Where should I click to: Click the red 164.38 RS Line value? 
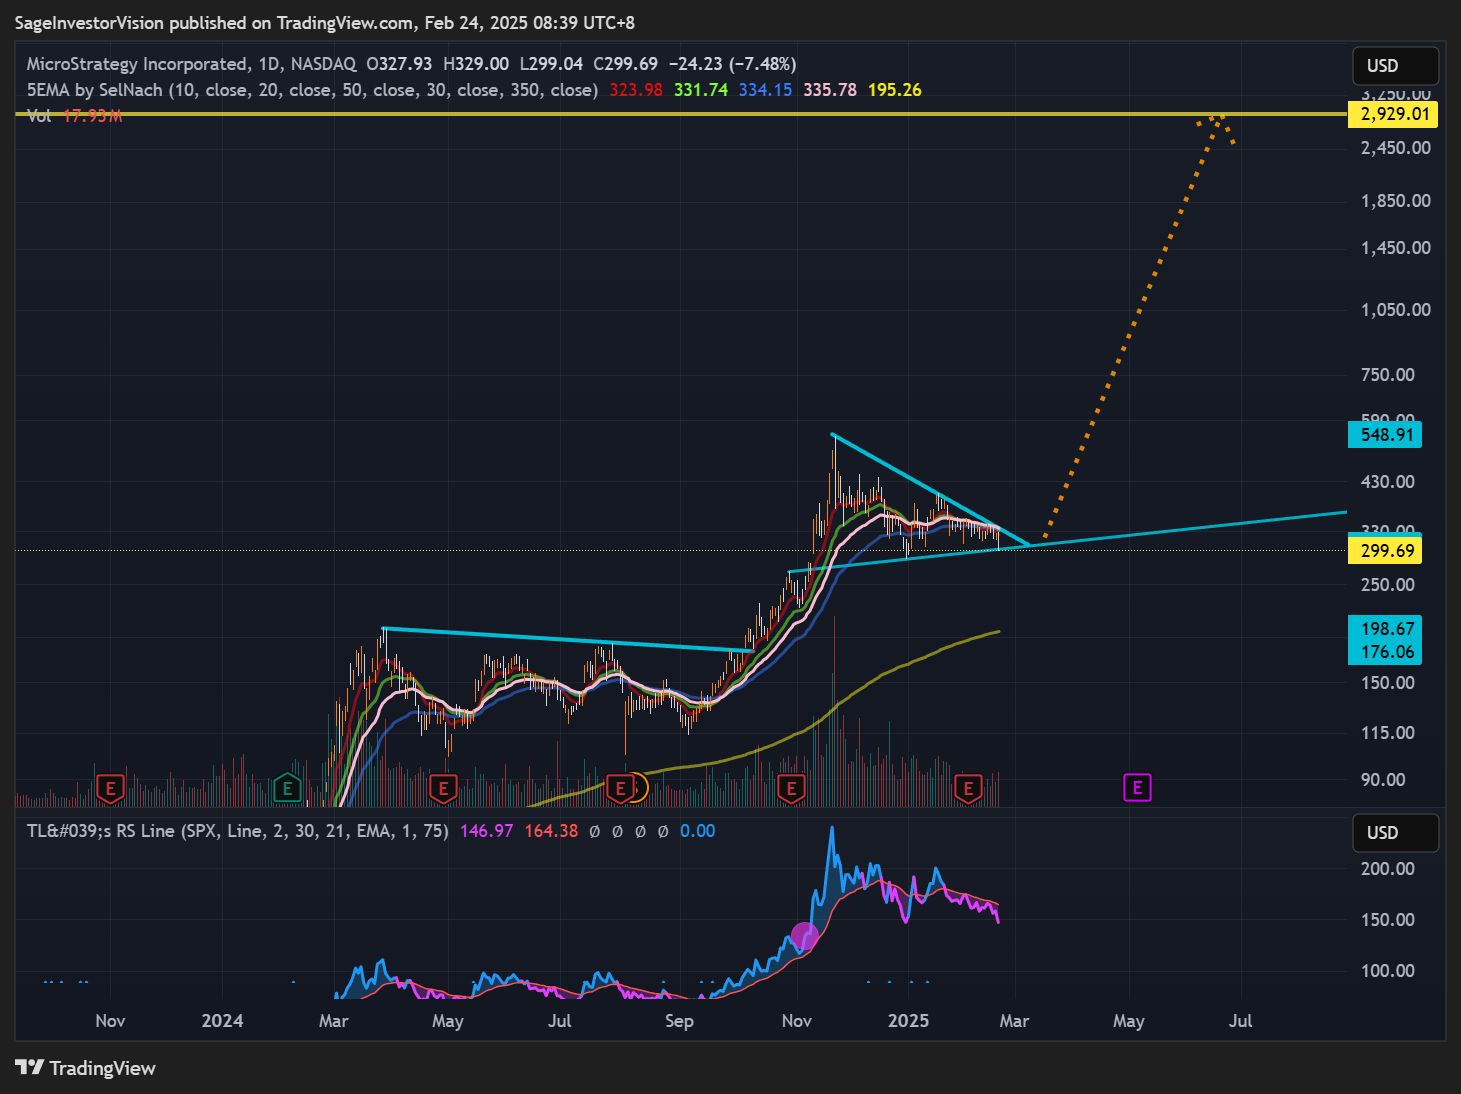[551, 831]
